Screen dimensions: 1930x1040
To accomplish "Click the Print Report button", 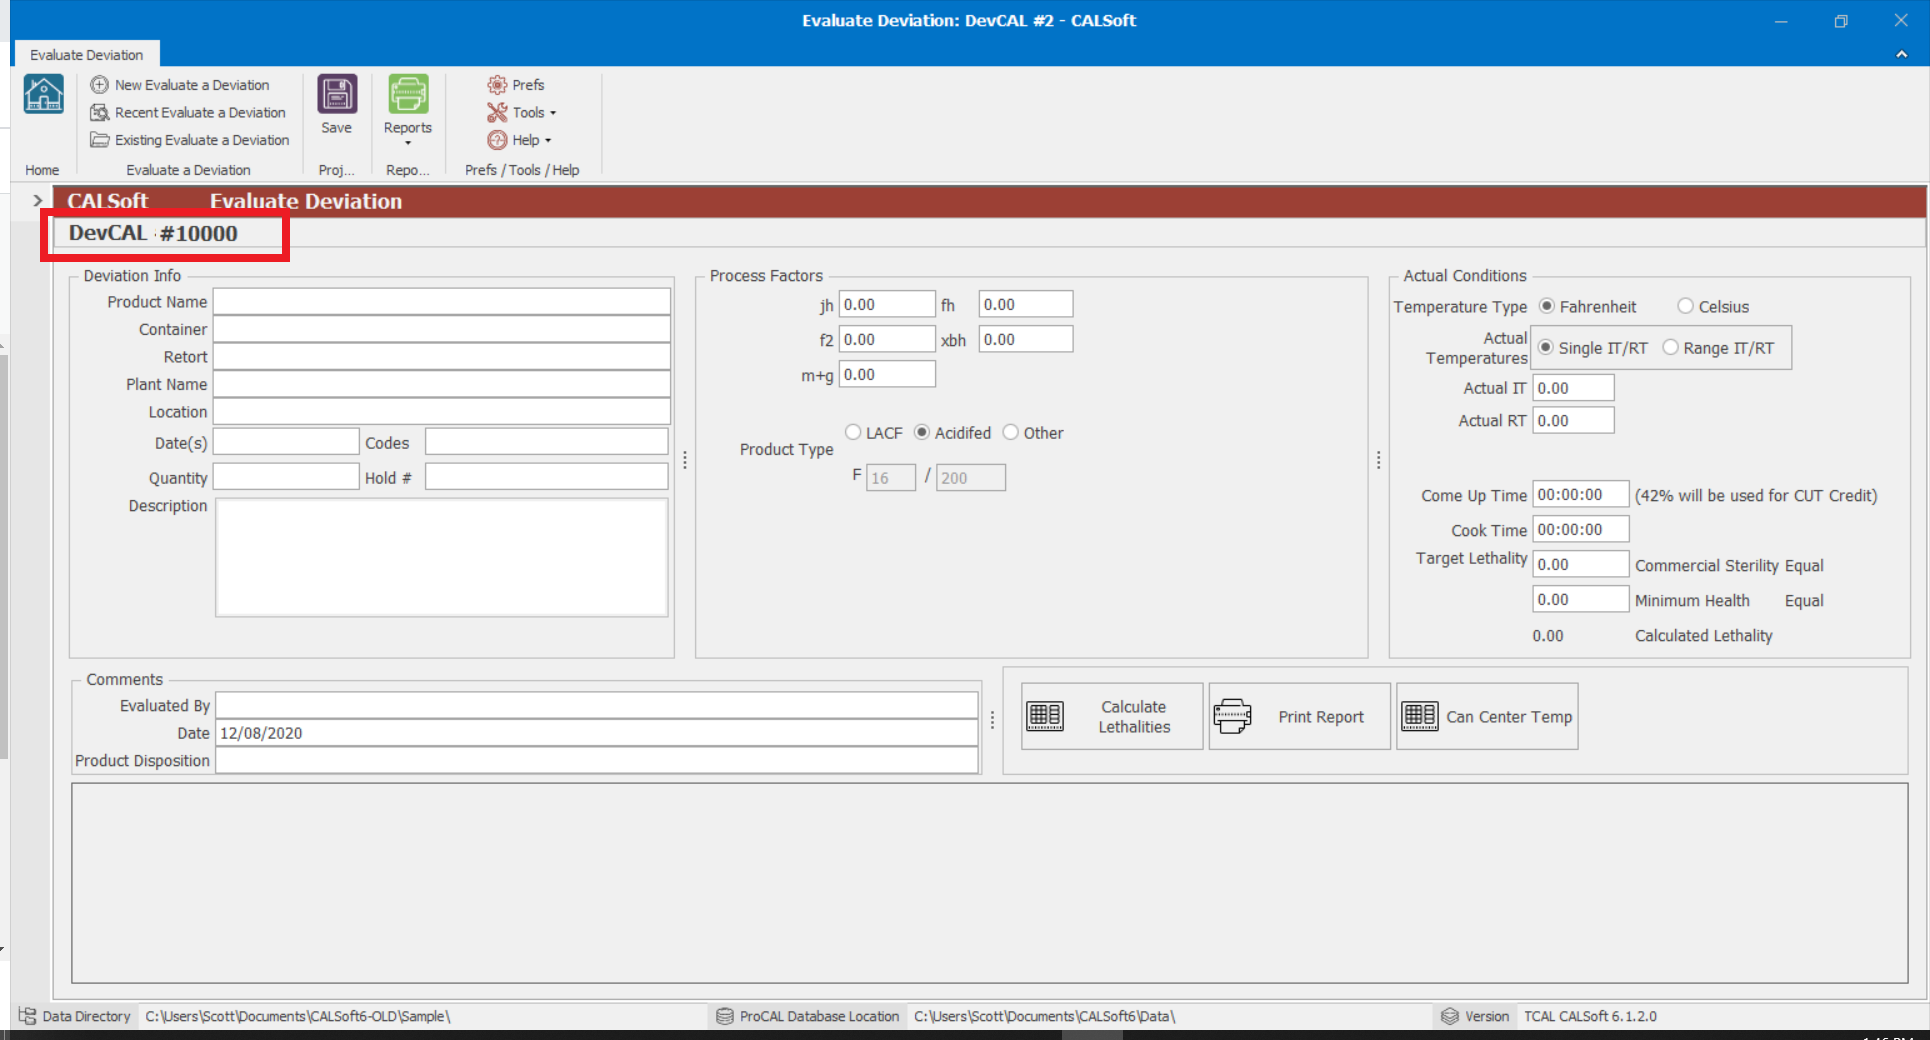I will coord(1299,716).
